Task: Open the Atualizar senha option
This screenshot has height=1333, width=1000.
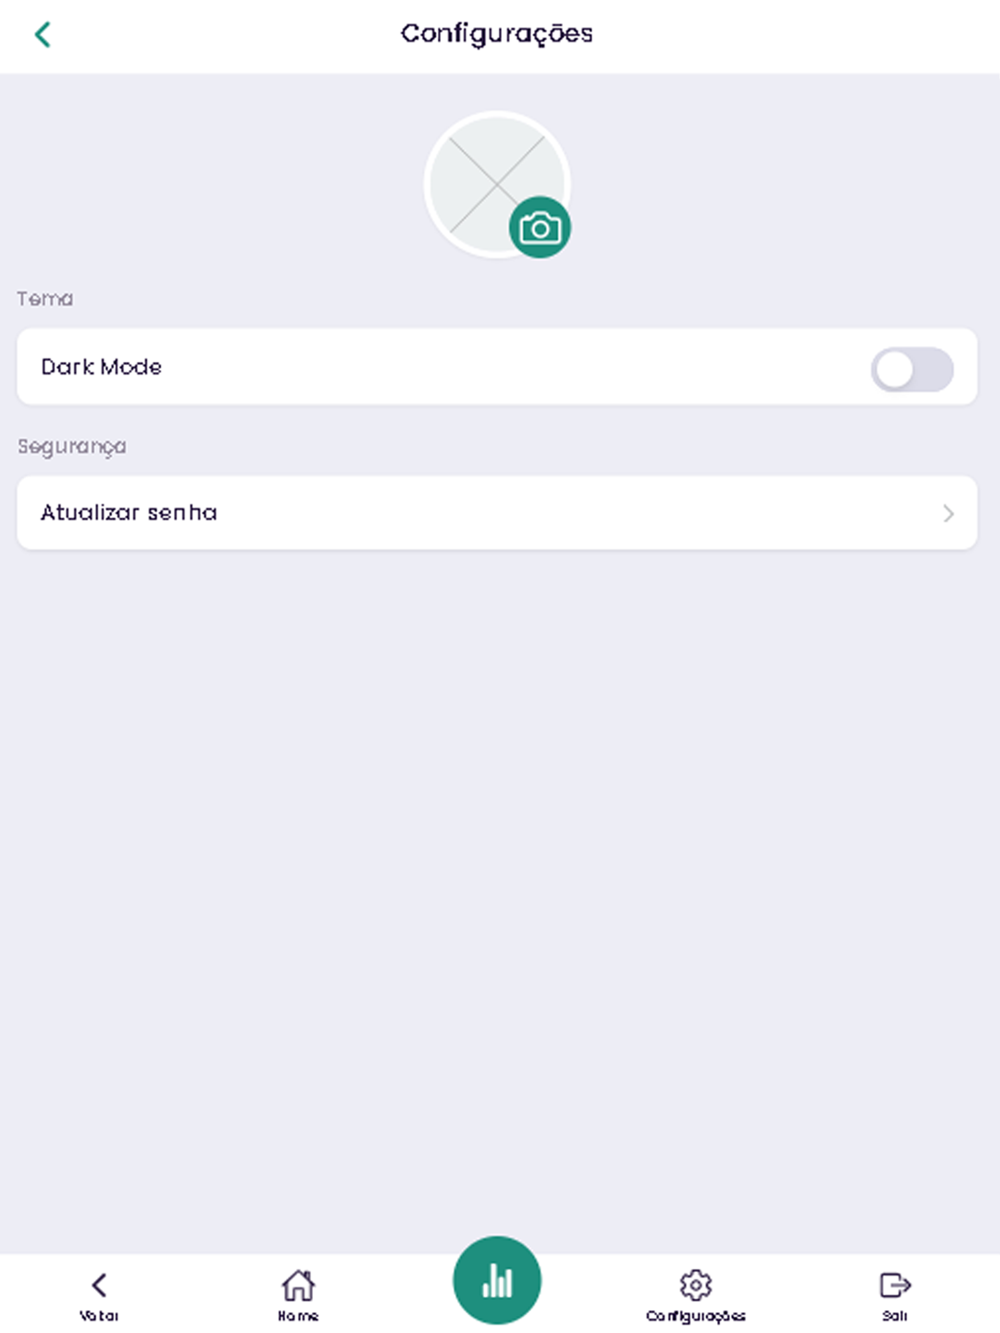Action: coord(497,512)
